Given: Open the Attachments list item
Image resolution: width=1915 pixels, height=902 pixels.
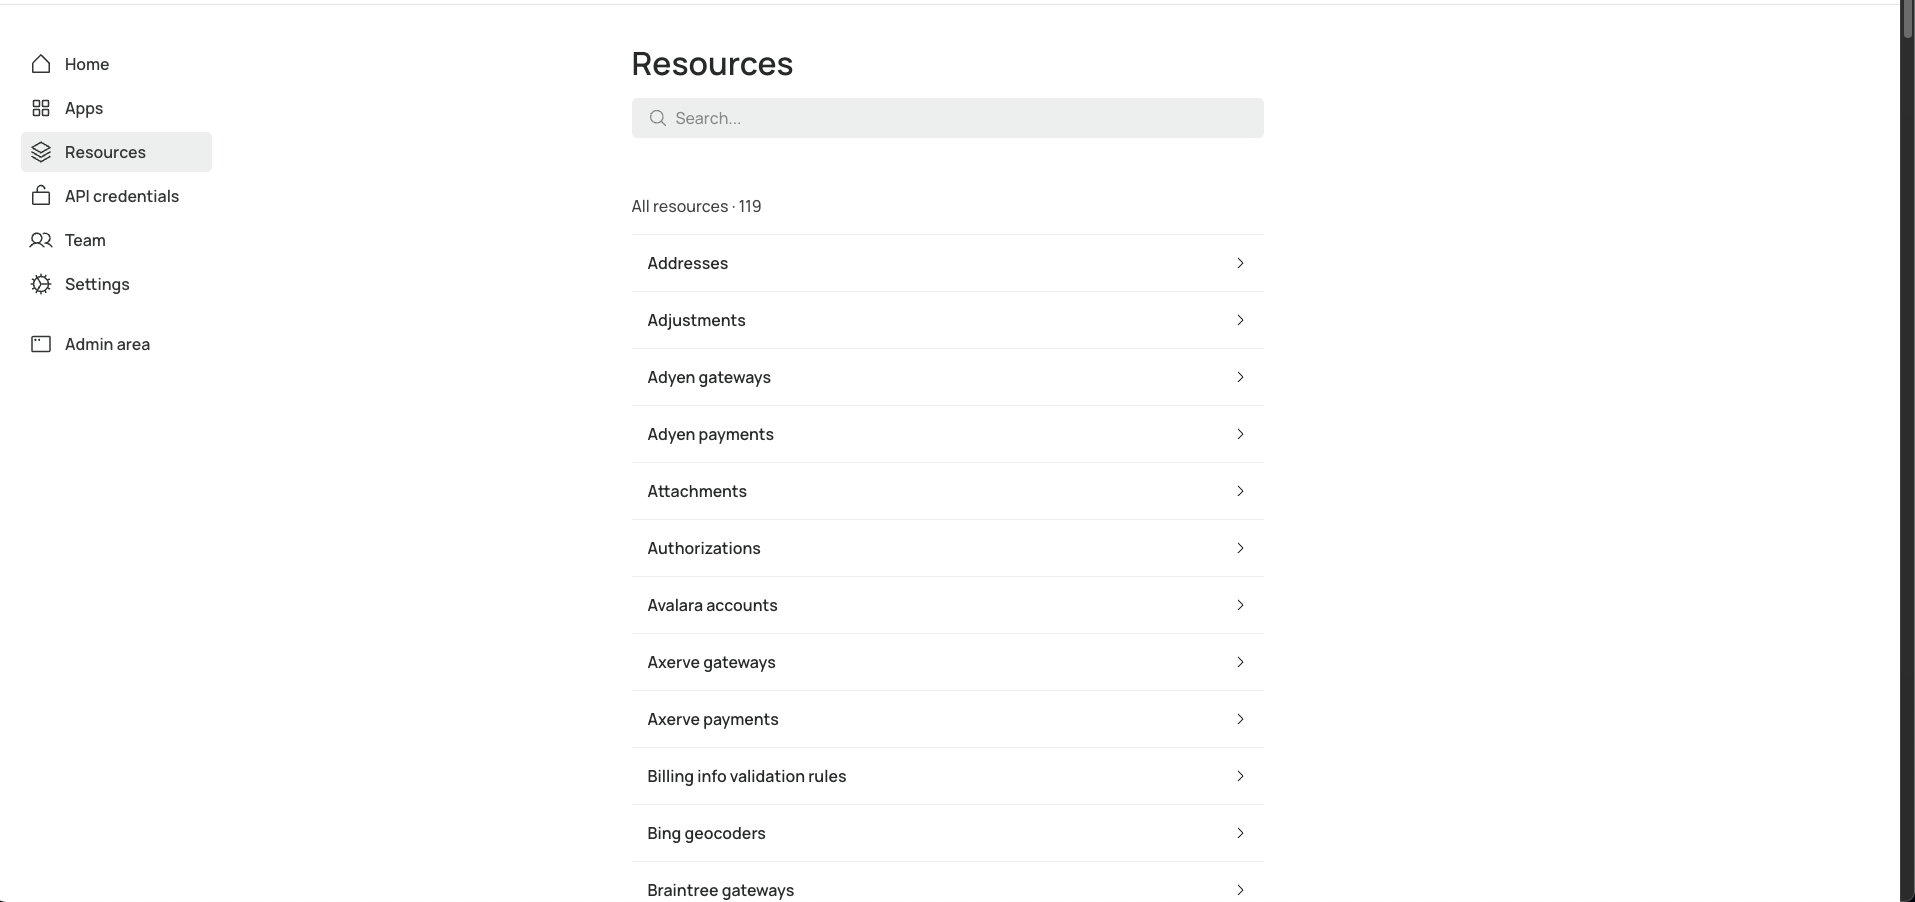Looking at the screenshot, I should 946,491.
